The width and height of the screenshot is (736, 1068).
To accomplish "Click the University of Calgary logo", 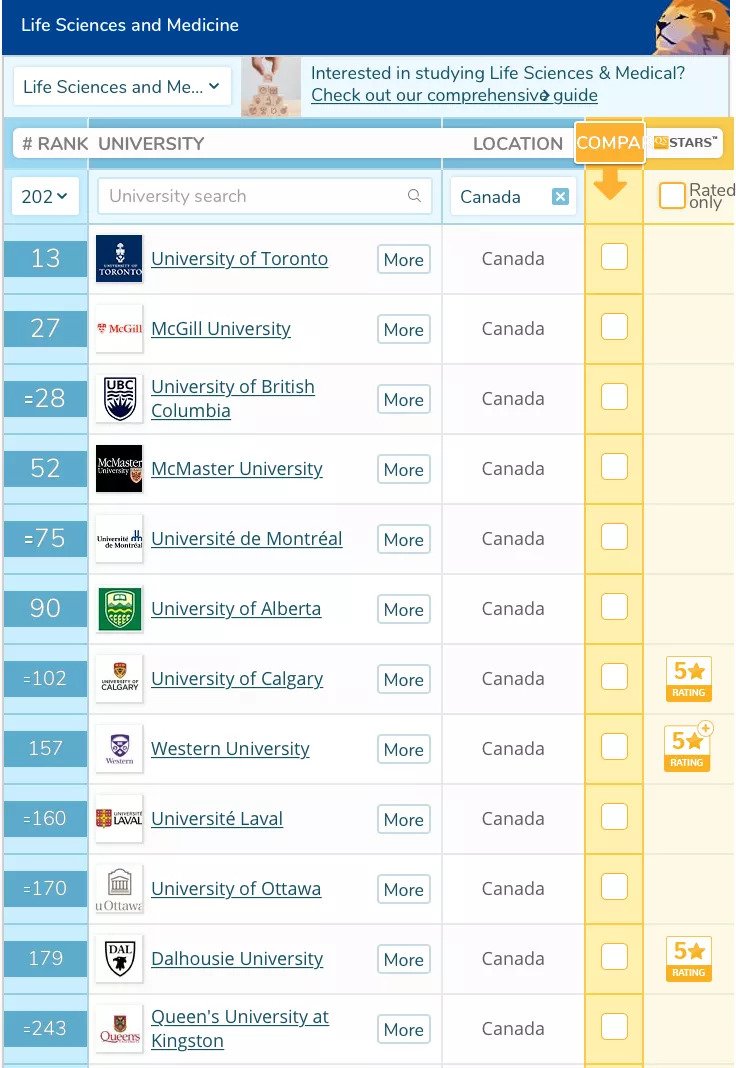I will [x=119, y=678].
